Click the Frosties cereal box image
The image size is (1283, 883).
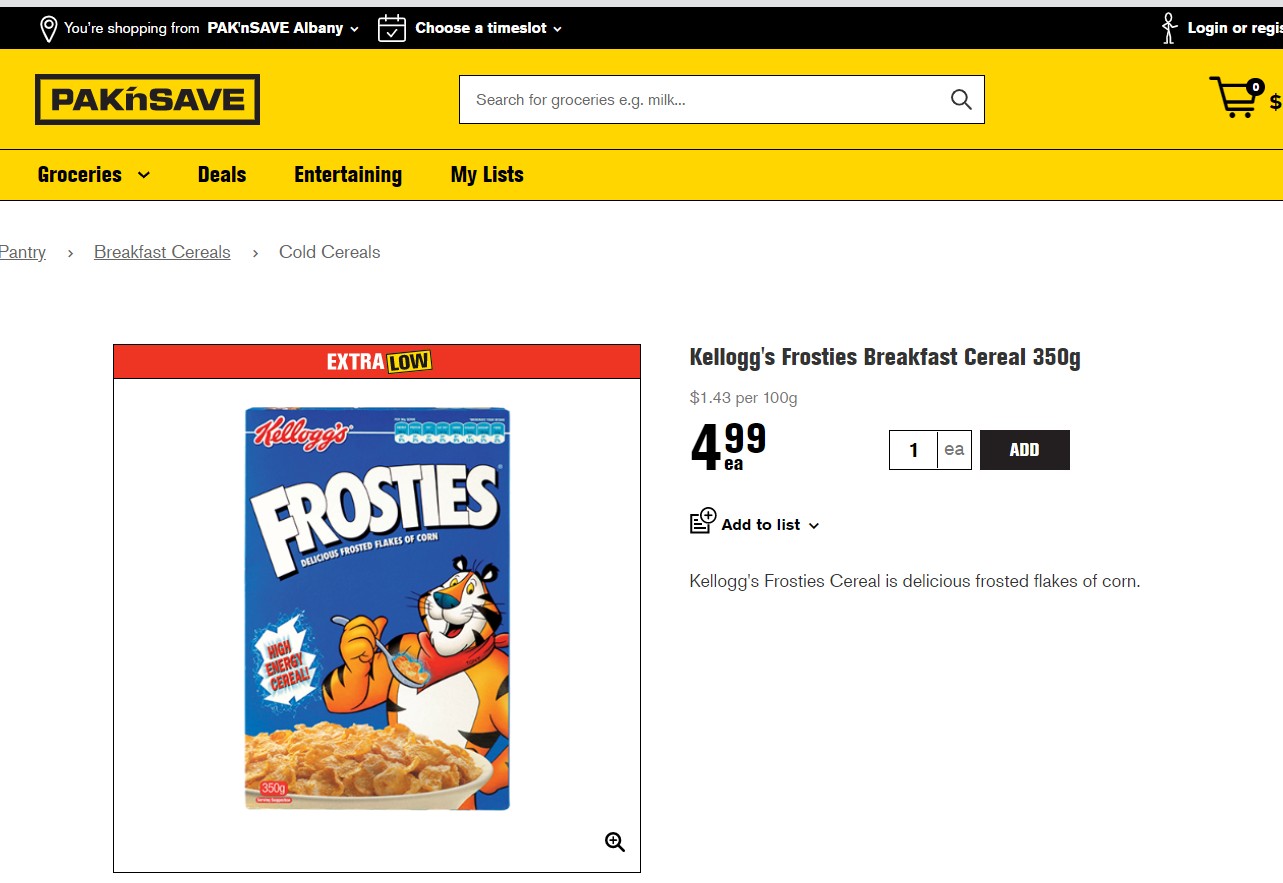[378, 609]
